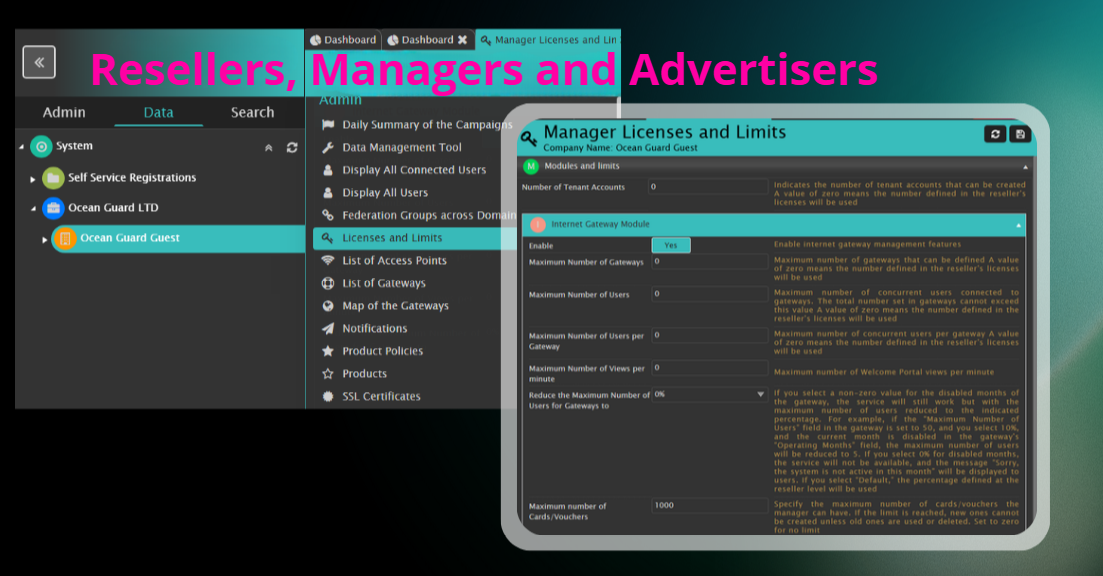Image resolution: width=1103 pixels, height=576 pixels.
Task: Save the Manager Licenses and Limits form
Action: [1020, 134]
